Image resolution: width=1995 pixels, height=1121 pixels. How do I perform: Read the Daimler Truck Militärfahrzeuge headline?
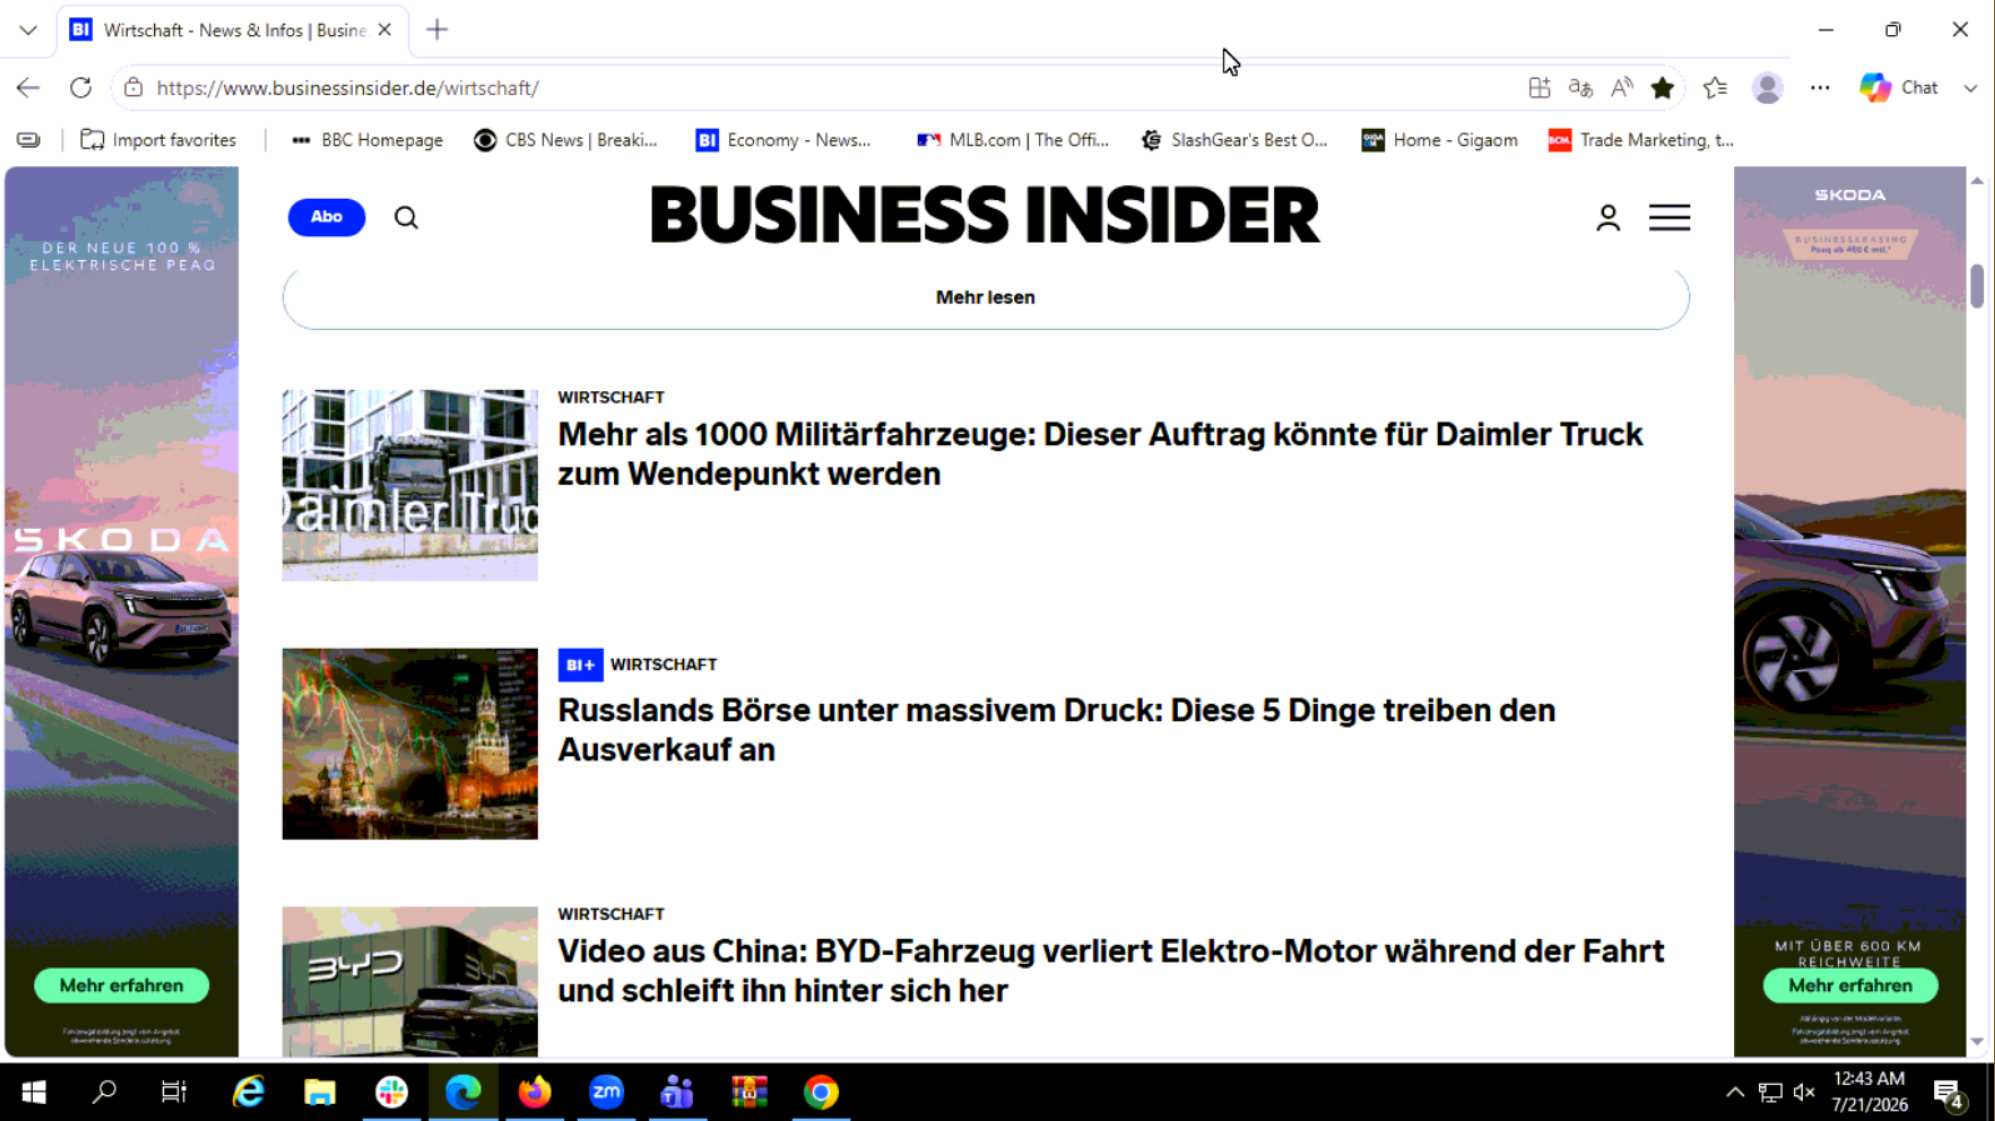[1100, 454]
